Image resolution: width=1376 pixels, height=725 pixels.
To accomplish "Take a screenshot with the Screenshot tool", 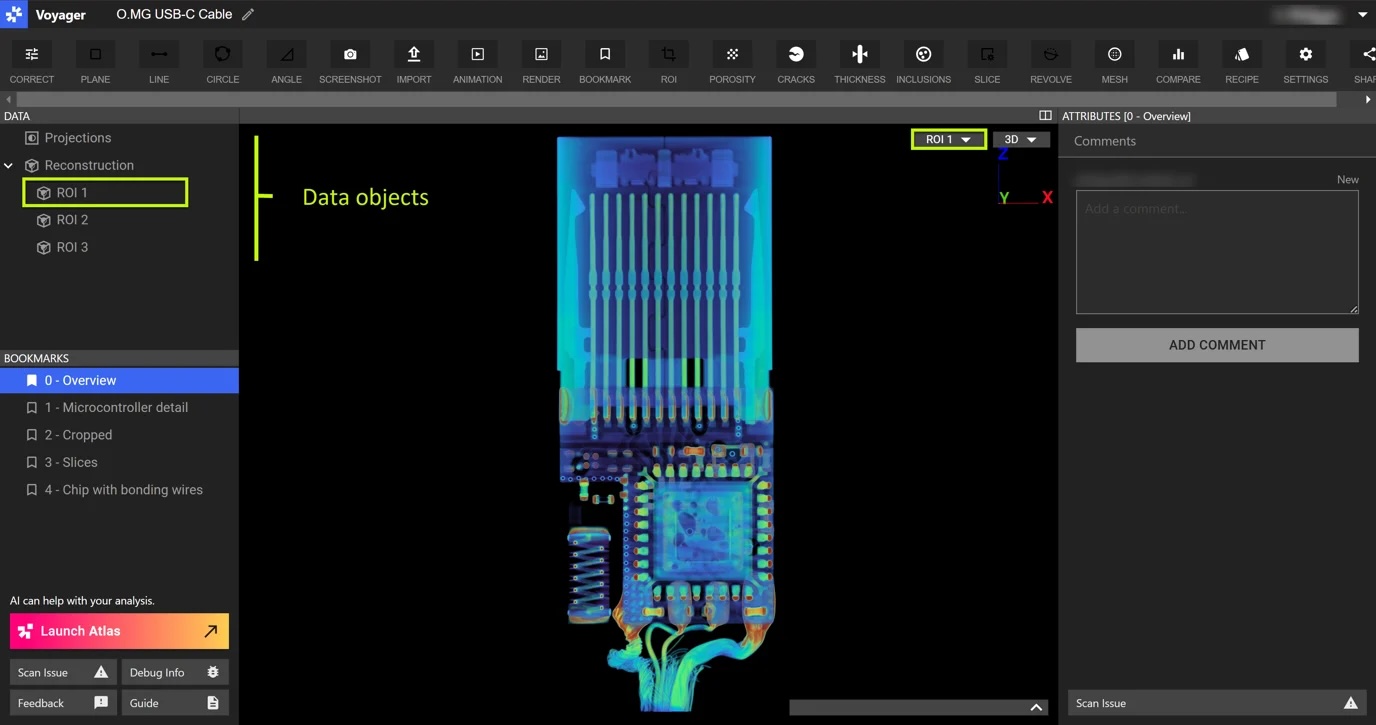I will tap(350, 64).
